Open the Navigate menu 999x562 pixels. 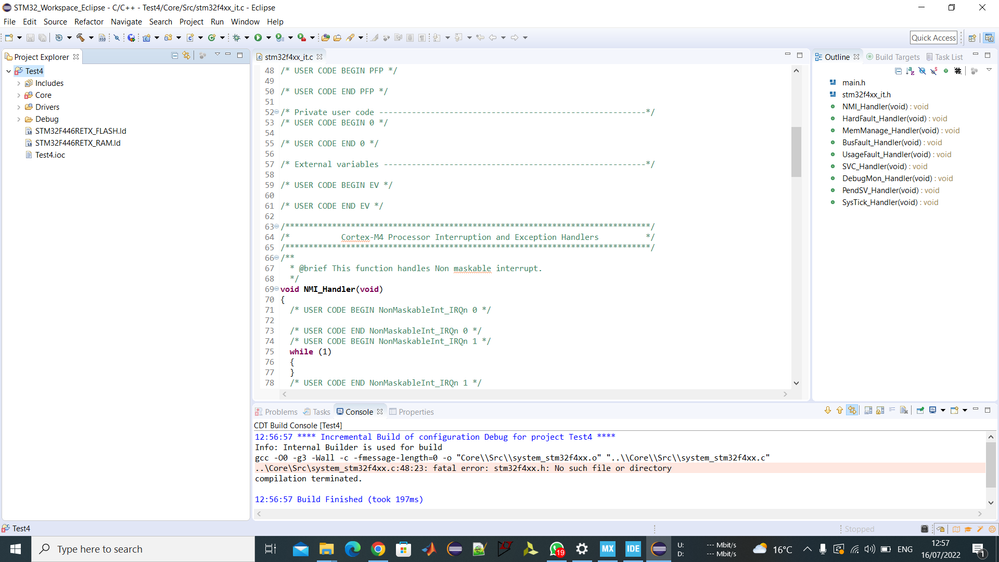[x=126, y=22]
